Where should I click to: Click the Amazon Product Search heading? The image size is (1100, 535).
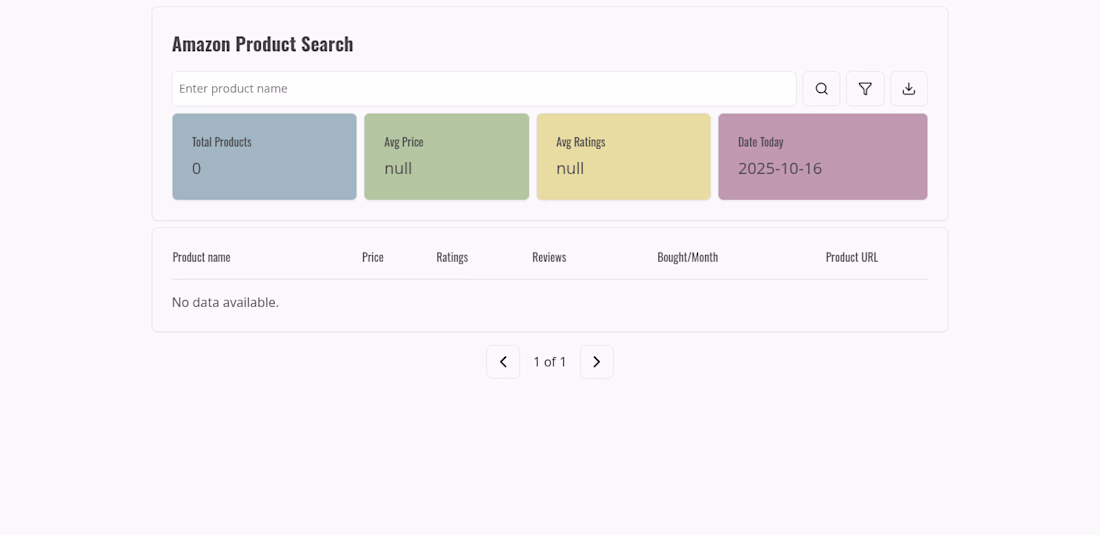[262, 44]
